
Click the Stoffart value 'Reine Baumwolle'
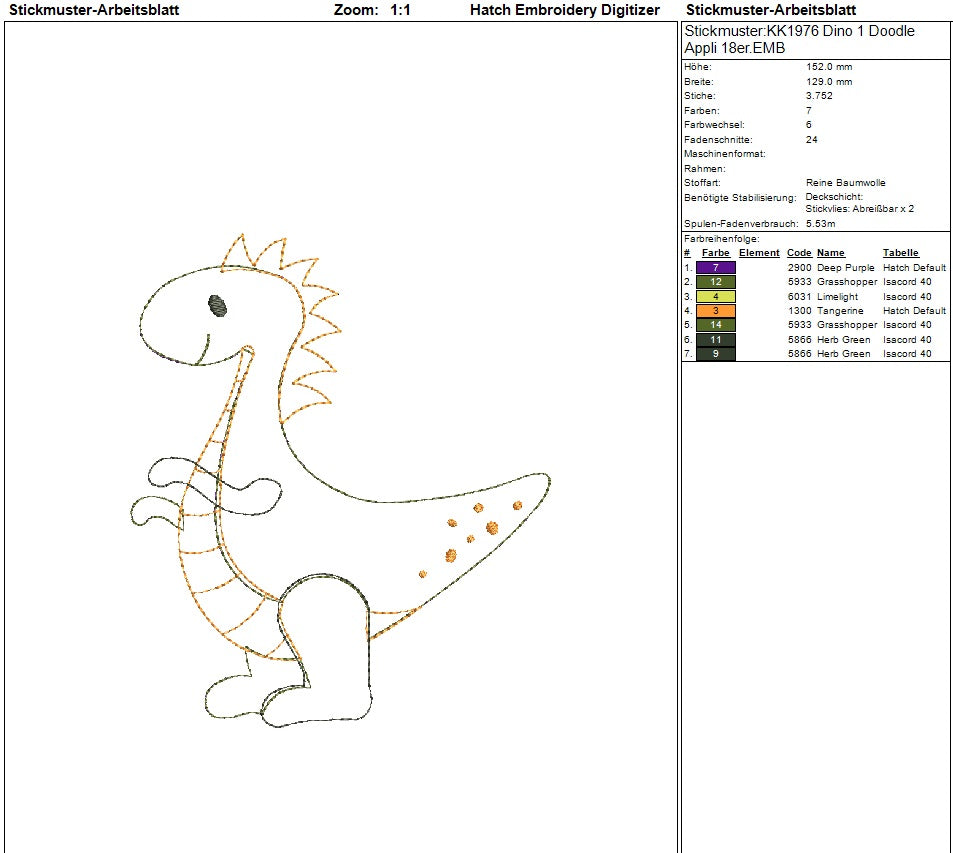(845, 183)
